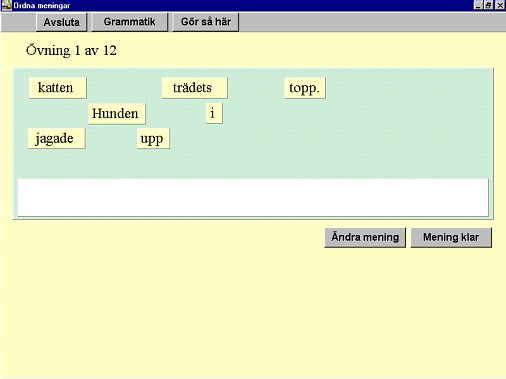Pick the word tile trädets
506x379 pixels.
click(194, 88)
